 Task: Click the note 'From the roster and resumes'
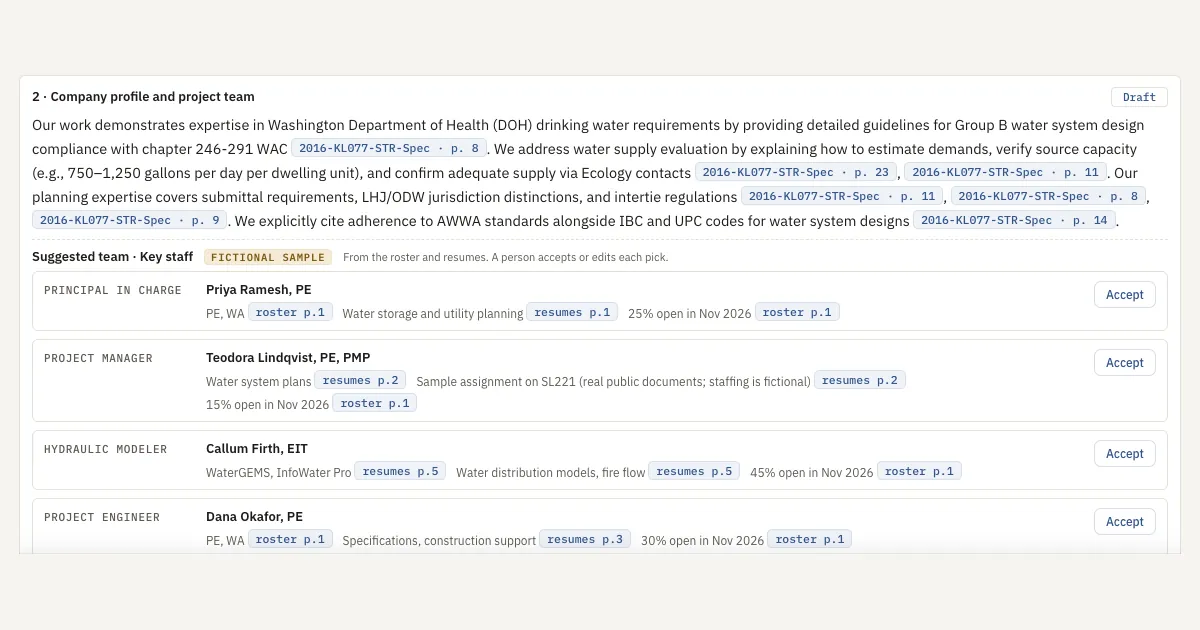point(505,257)
